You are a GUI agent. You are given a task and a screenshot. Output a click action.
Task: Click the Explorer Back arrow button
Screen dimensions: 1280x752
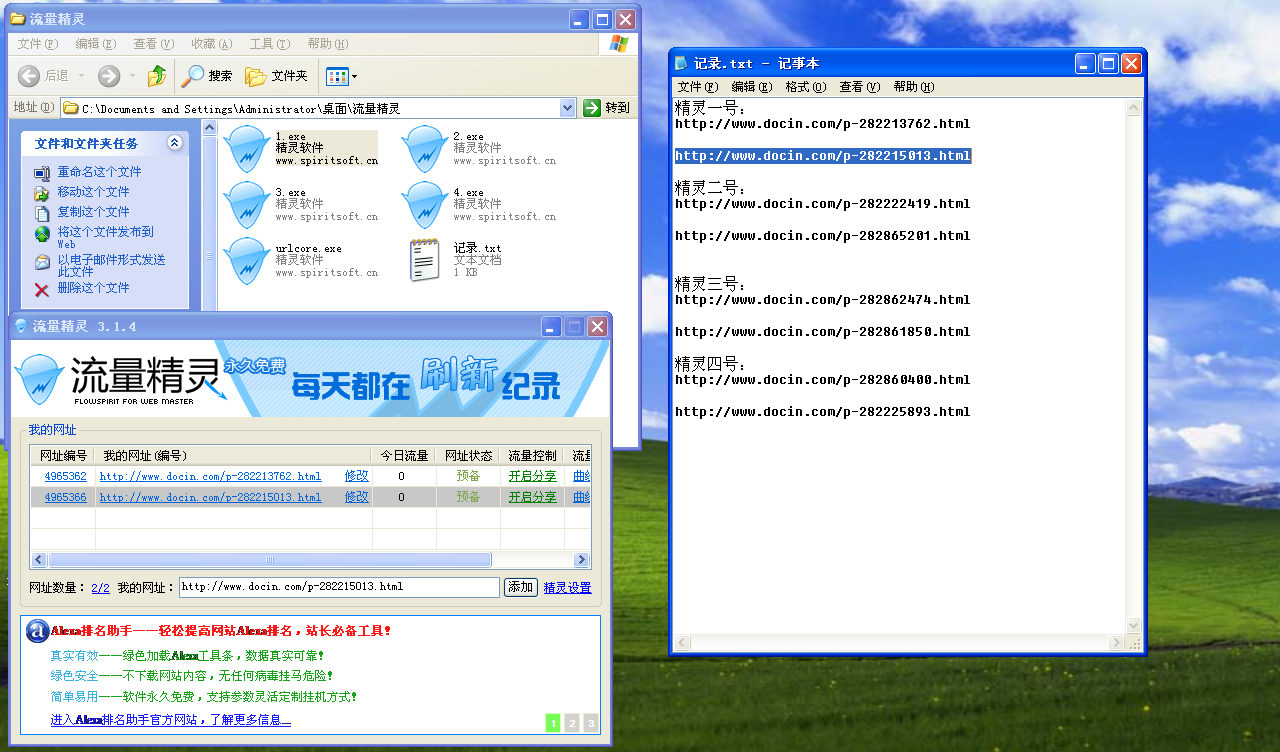point(30,76)
